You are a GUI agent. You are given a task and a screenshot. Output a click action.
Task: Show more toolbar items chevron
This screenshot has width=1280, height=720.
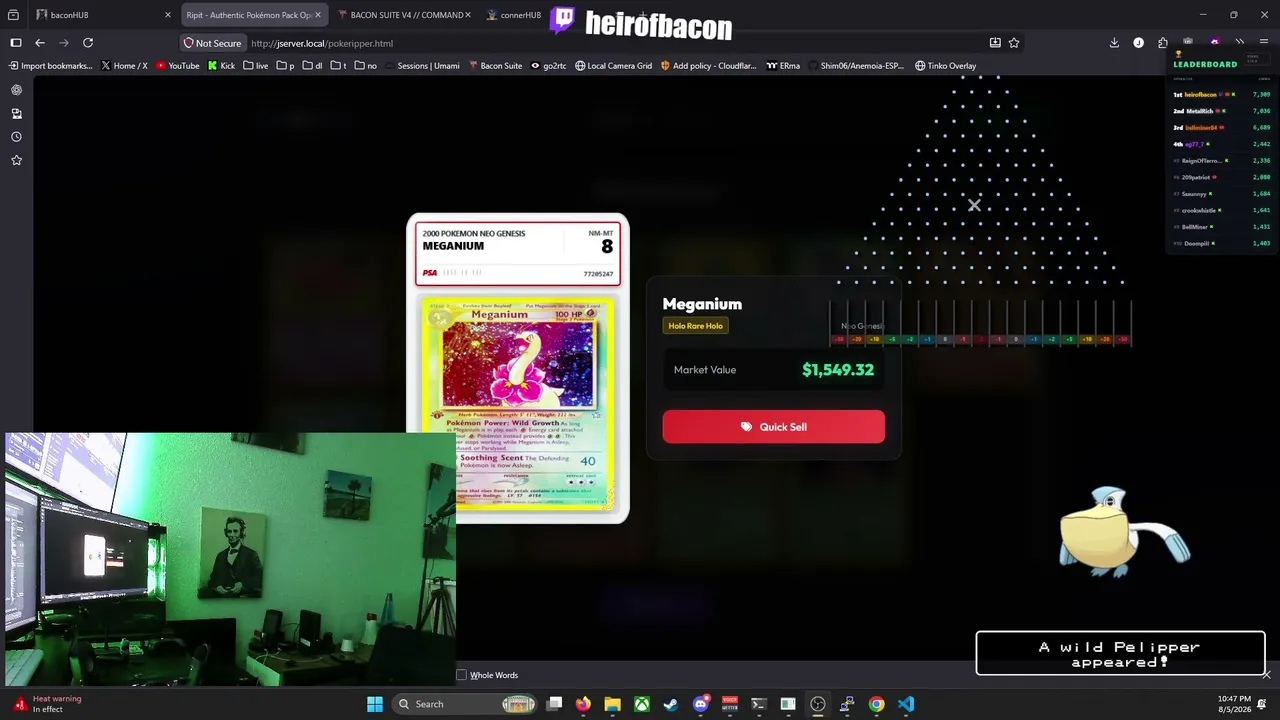[1240, 43]
